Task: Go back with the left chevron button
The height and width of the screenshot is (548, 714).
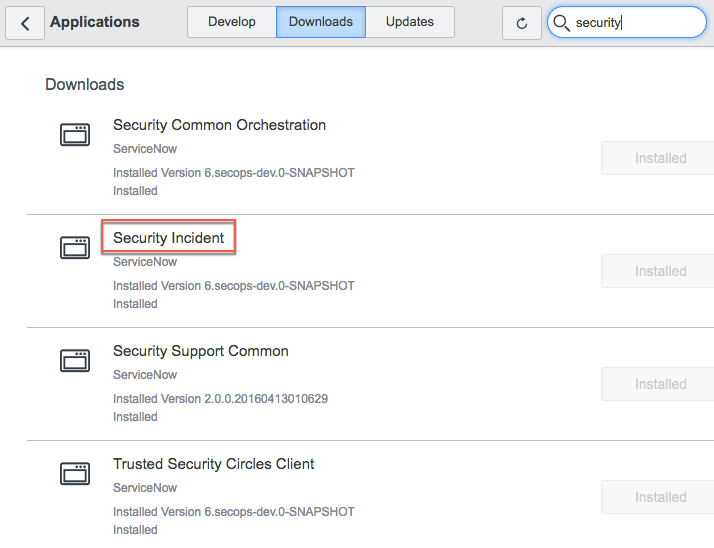Action: [25, 23]
